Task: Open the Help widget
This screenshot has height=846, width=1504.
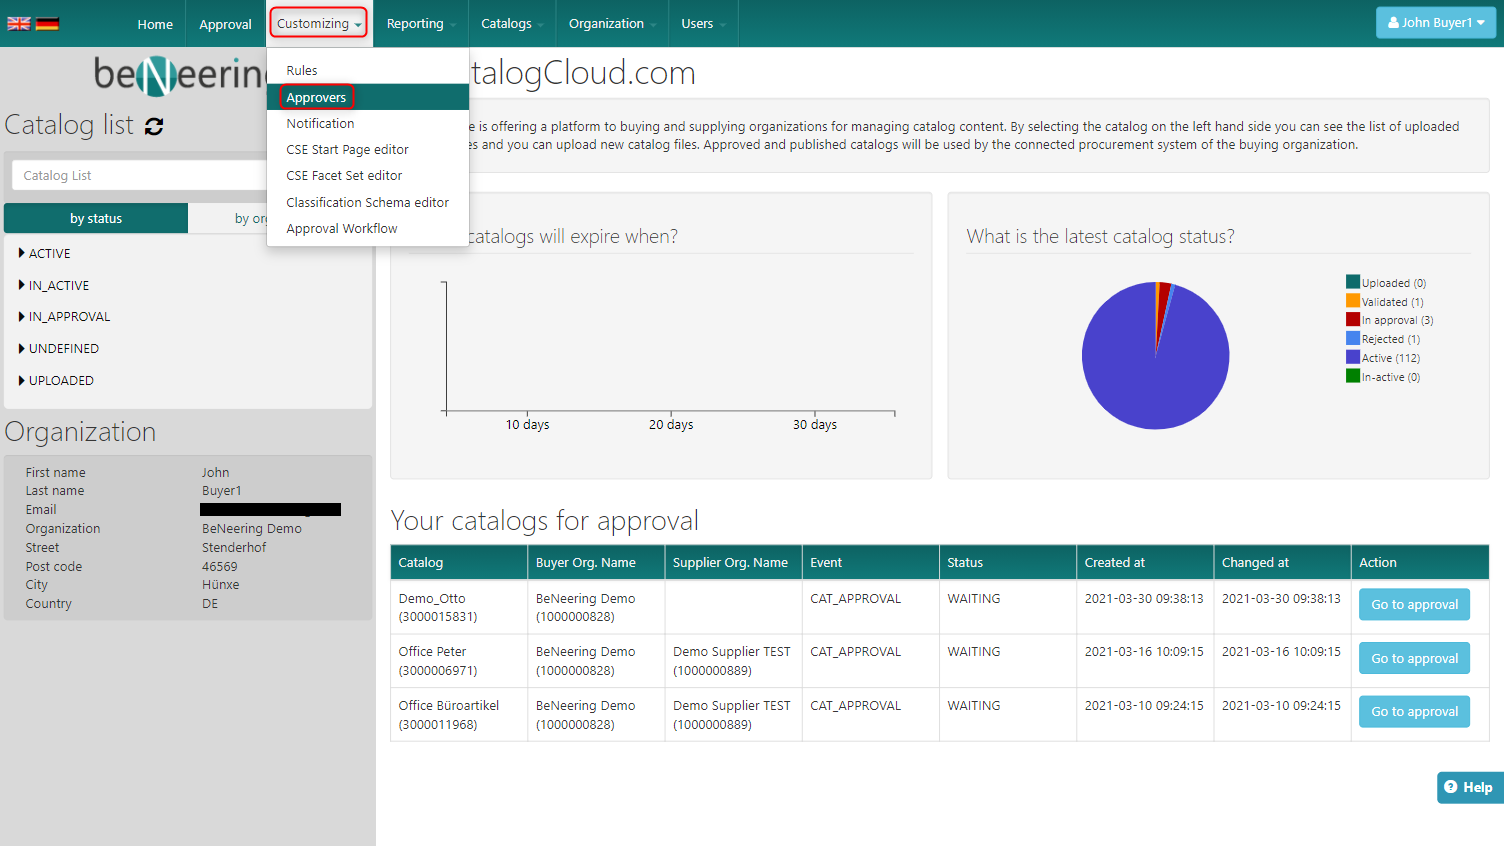Action: pos(1468,787)
